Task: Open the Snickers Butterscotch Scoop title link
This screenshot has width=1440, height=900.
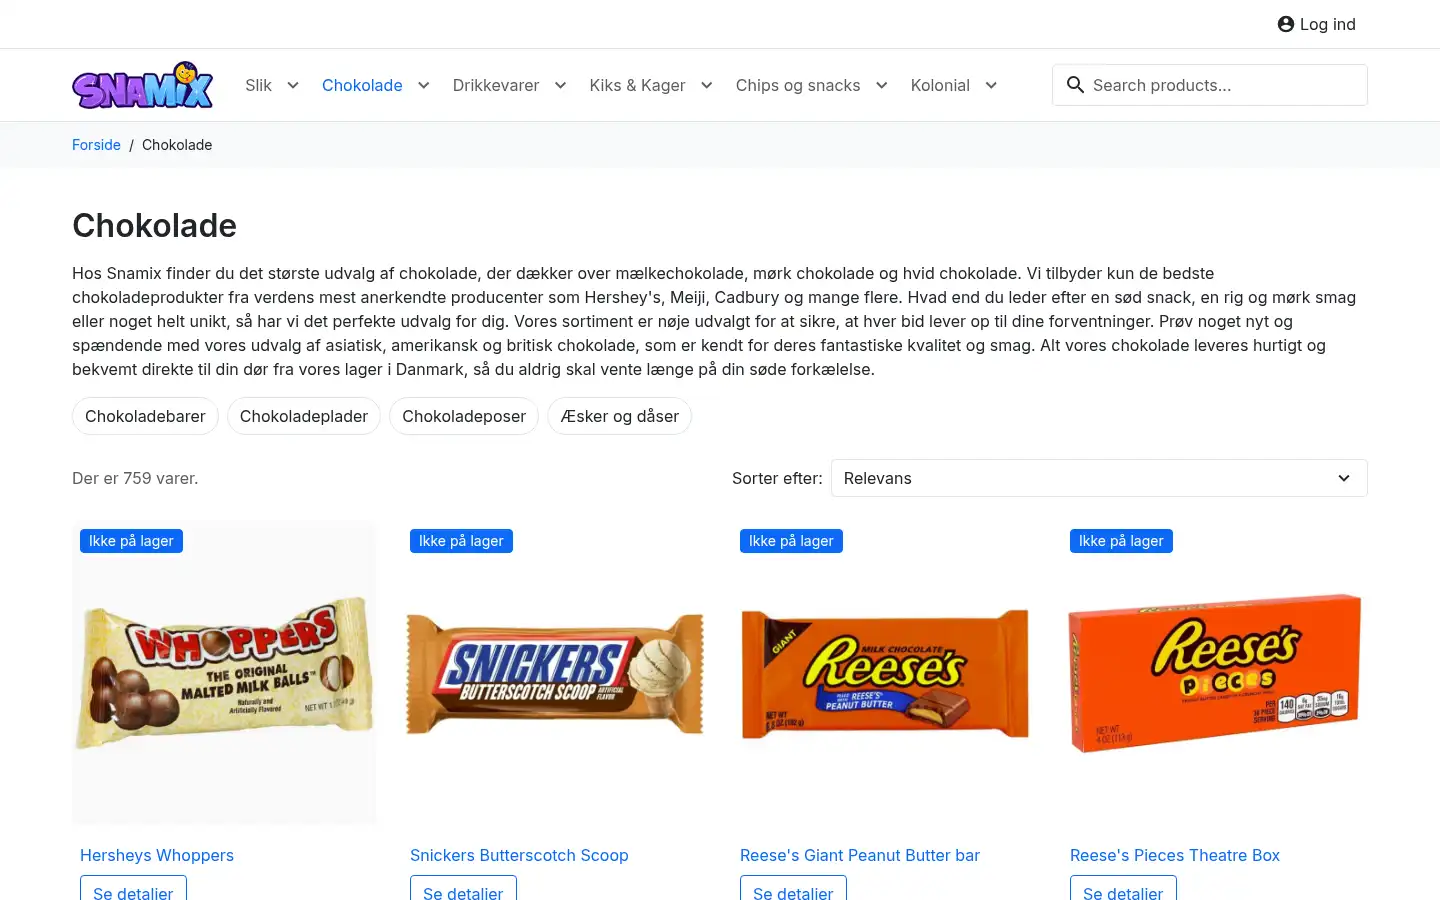Action: pyautogui.click(x=519, y=855)
